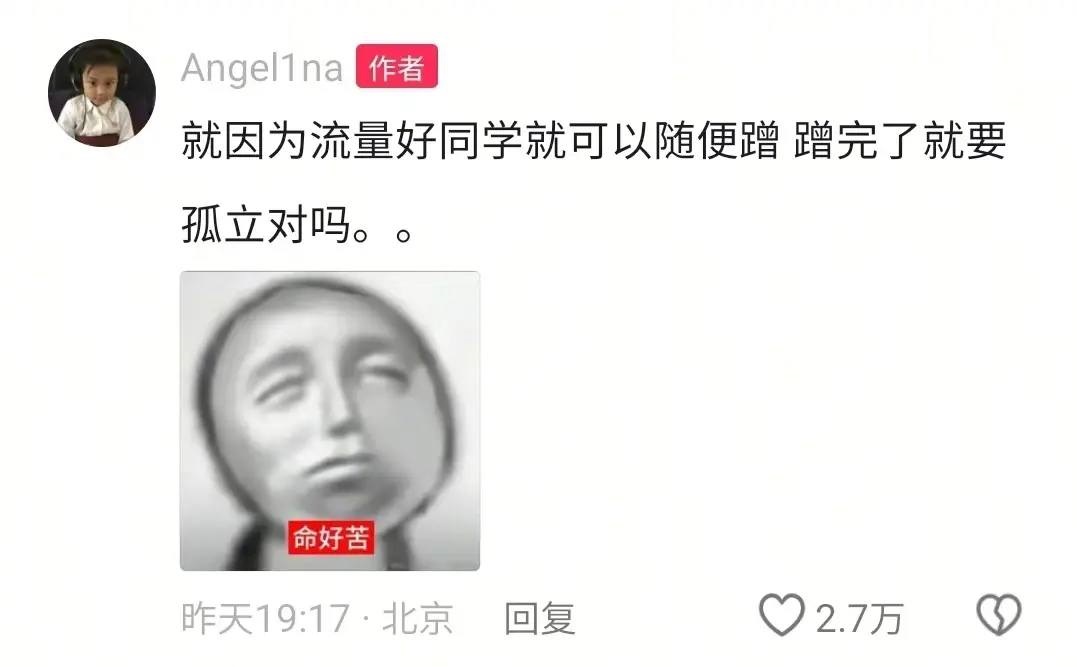Tap the red 作者 author badge
The image size is (1077, 667).
[396, 67]
